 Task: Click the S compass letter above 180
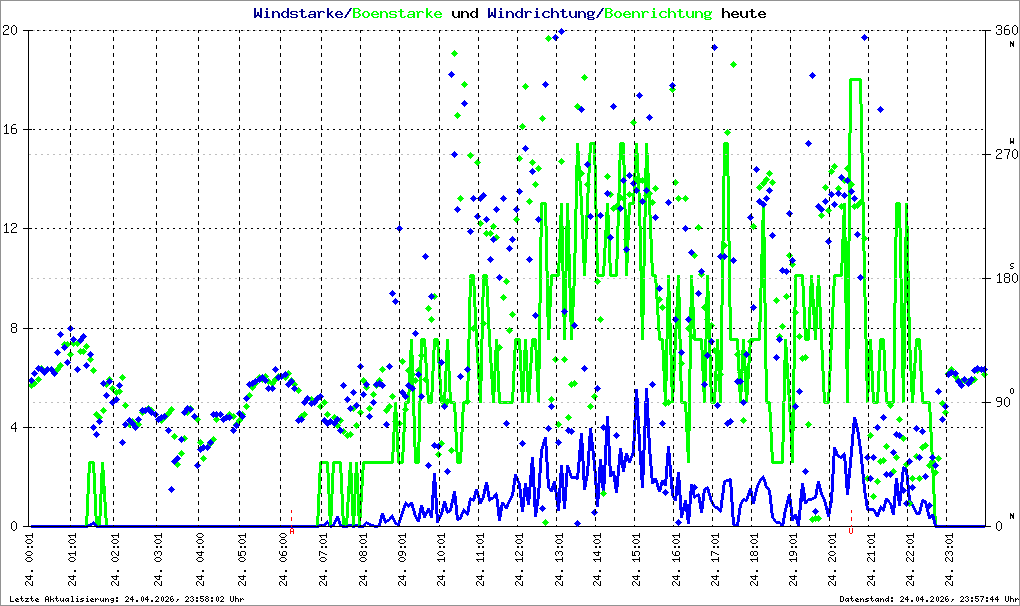click(1012, 266)
